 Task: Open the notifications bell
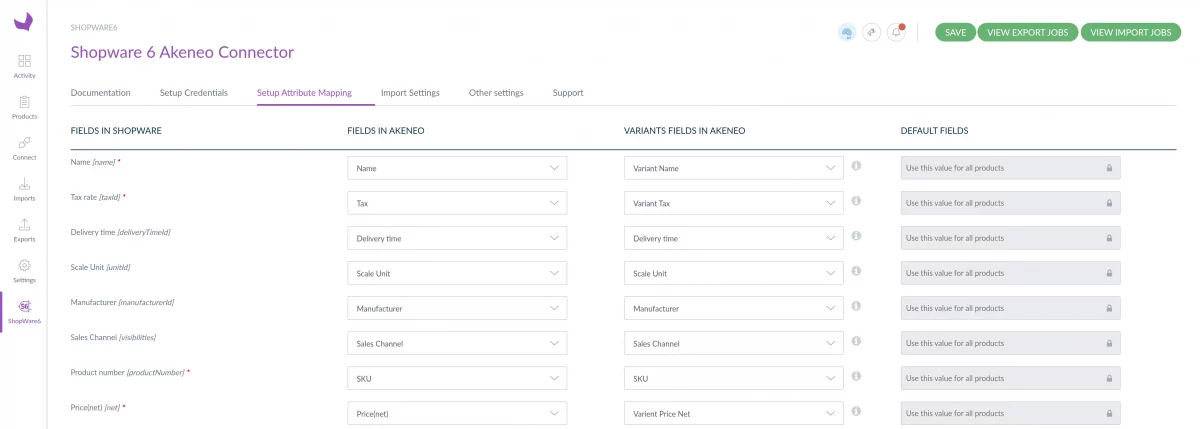pyautogui.click(x=896, y=32)
